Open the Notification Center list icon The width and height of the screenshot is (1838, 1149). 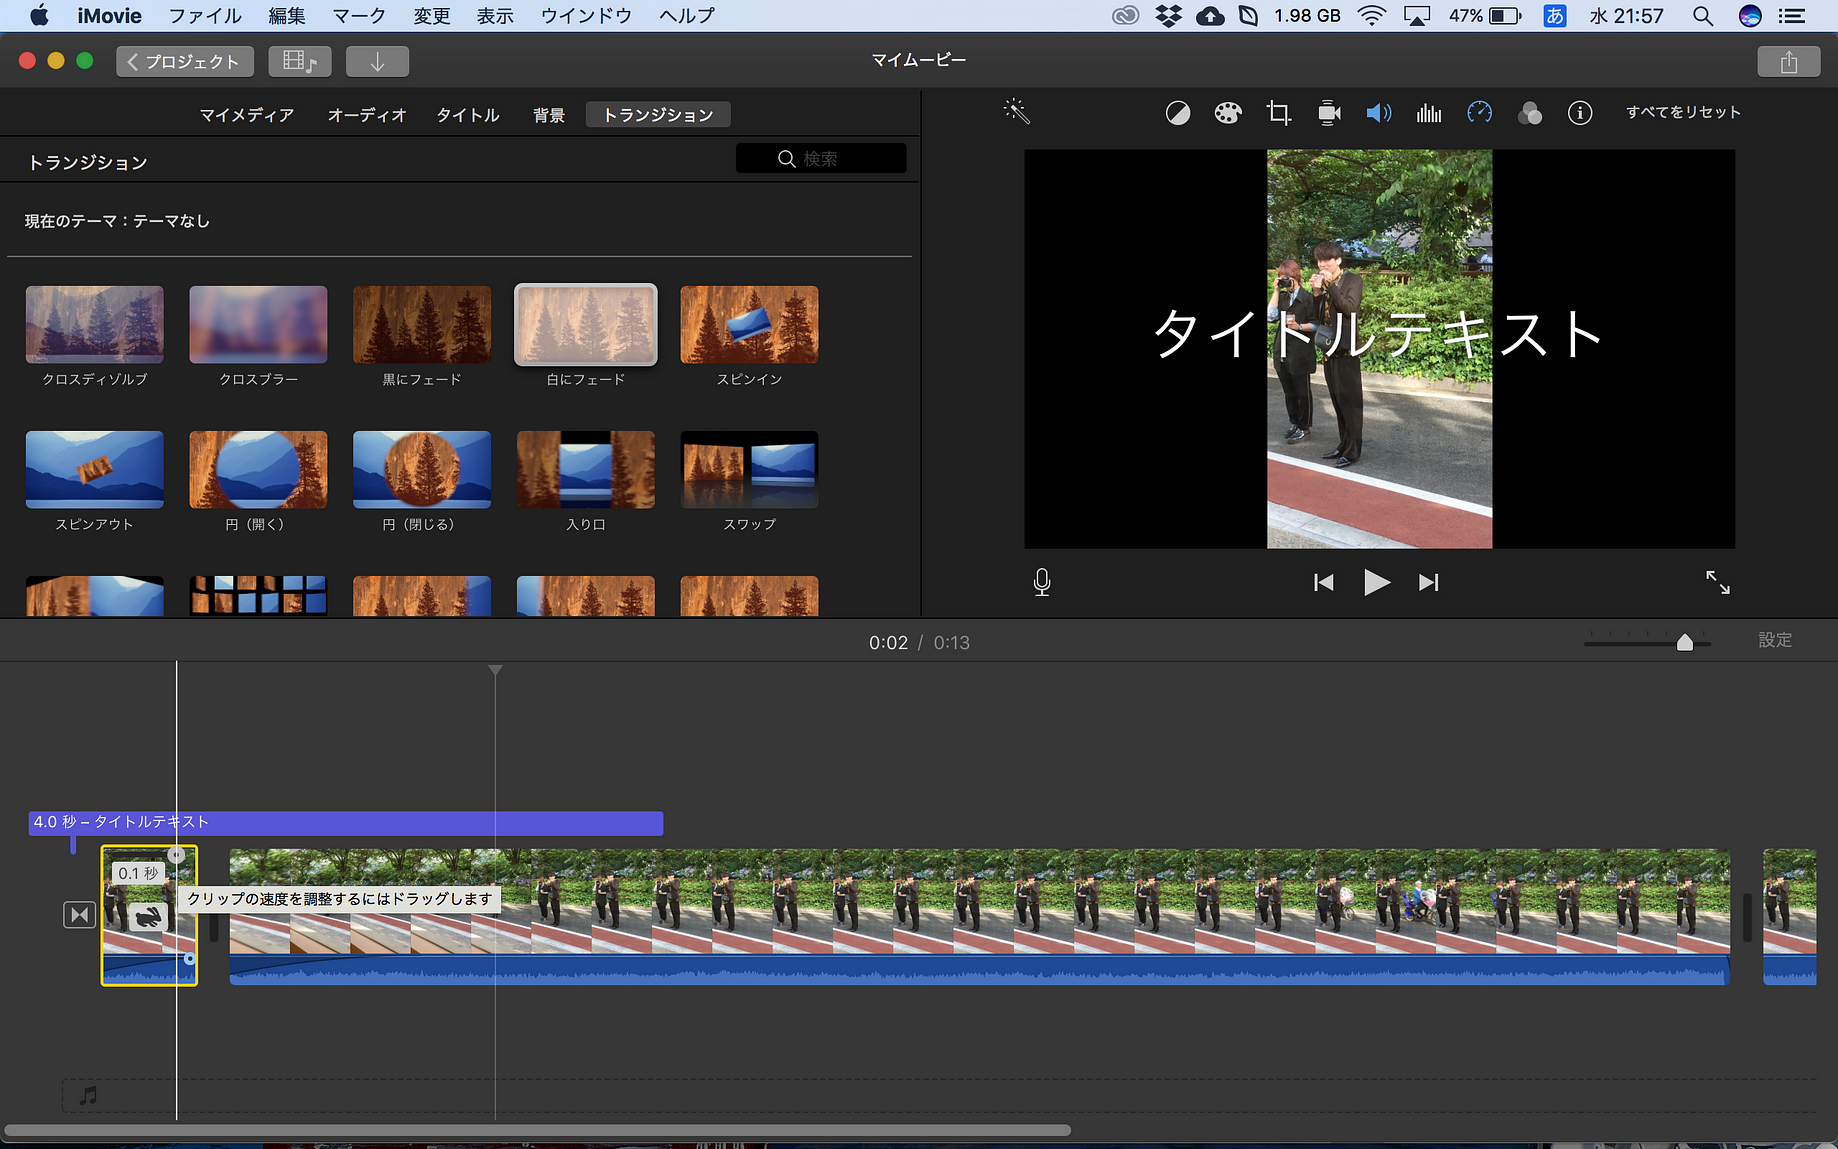pyautogui.click(x=1792, y=16)
